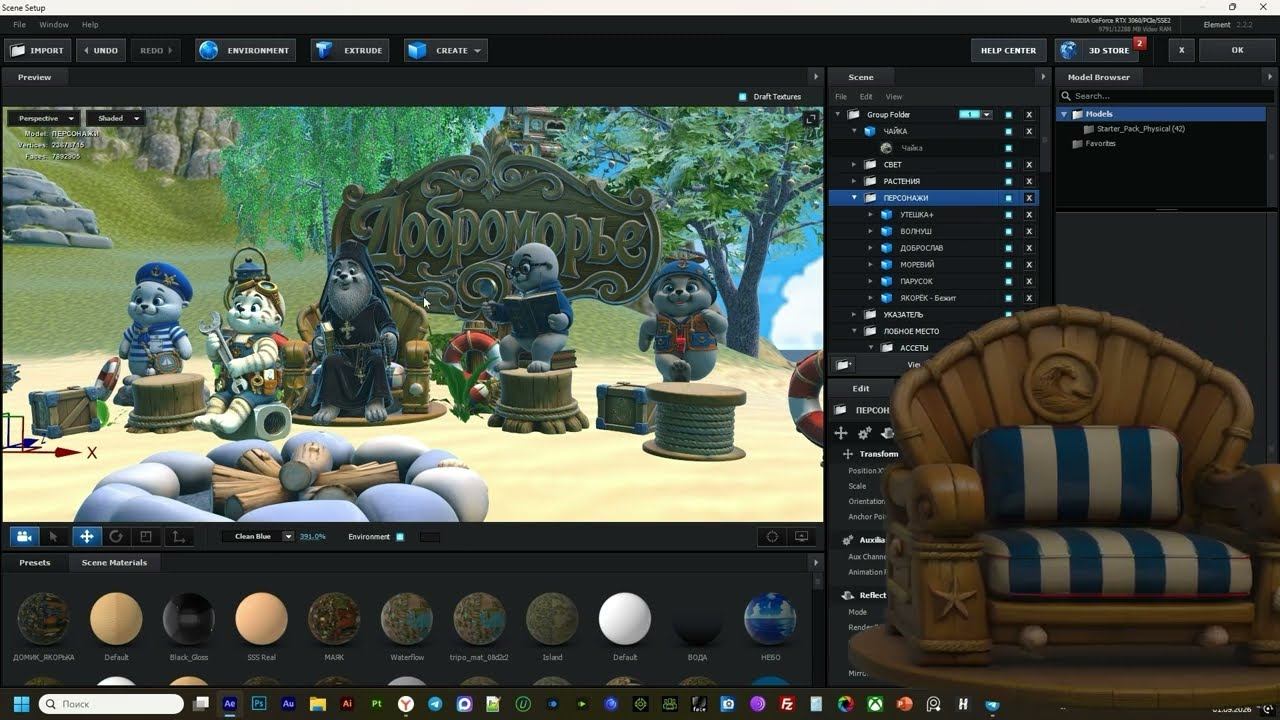Click the monitor display icon below the preview
The image size is (1280, 720).
(801, 537)
